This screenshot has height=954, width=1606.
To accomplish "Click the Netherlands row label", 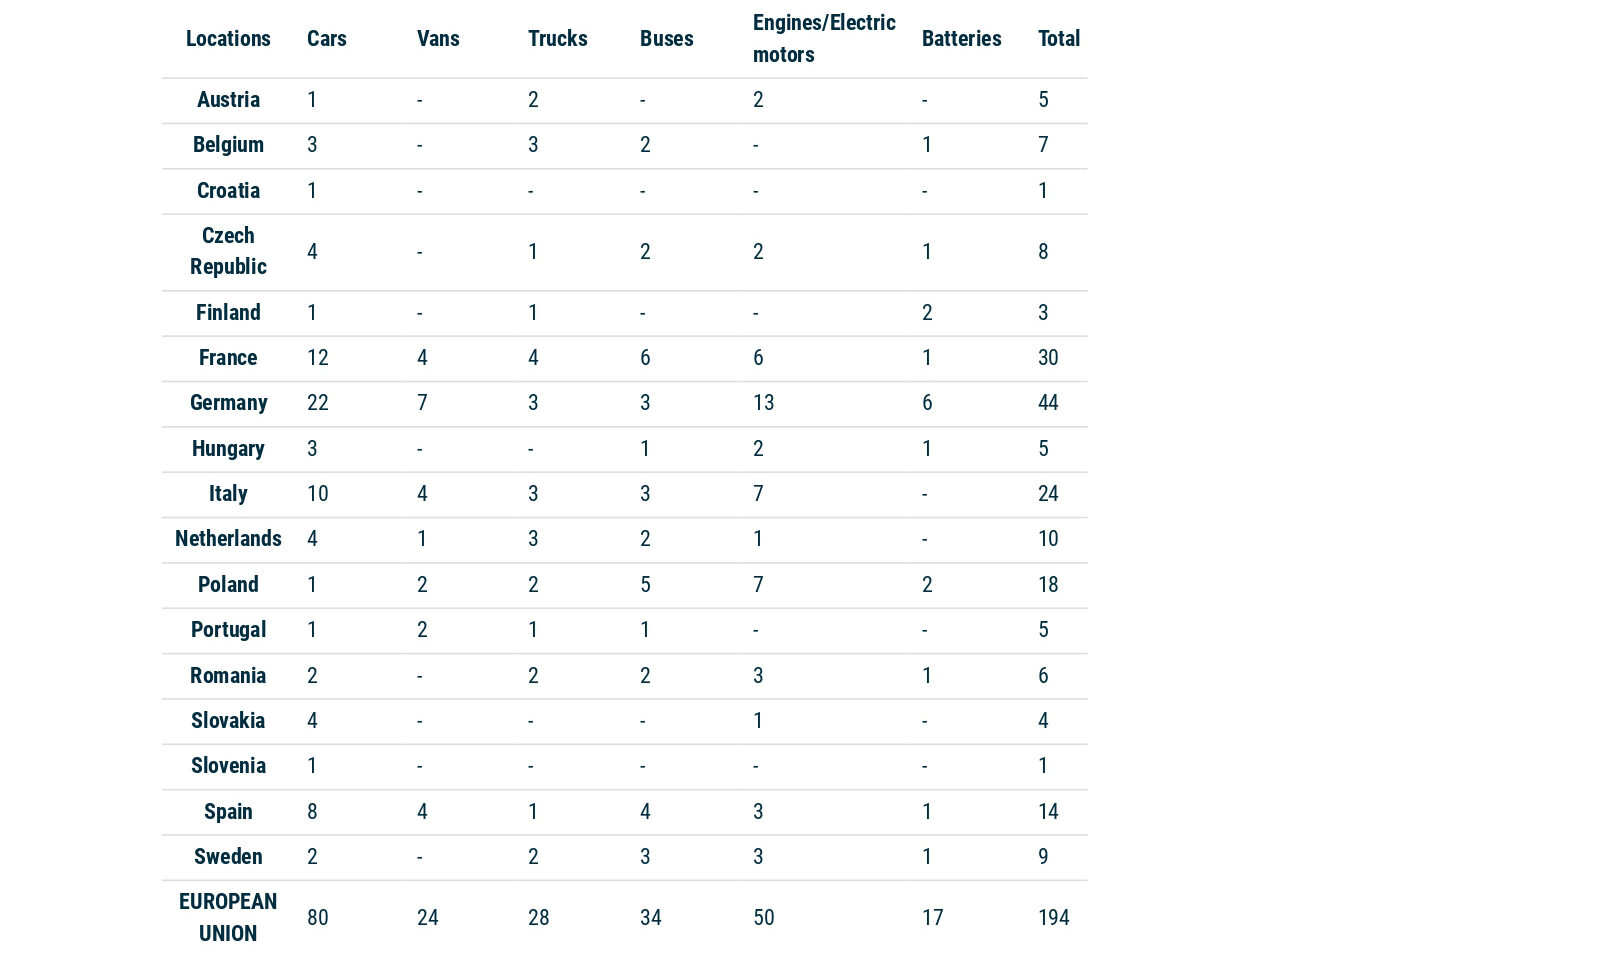I will 228,538.
